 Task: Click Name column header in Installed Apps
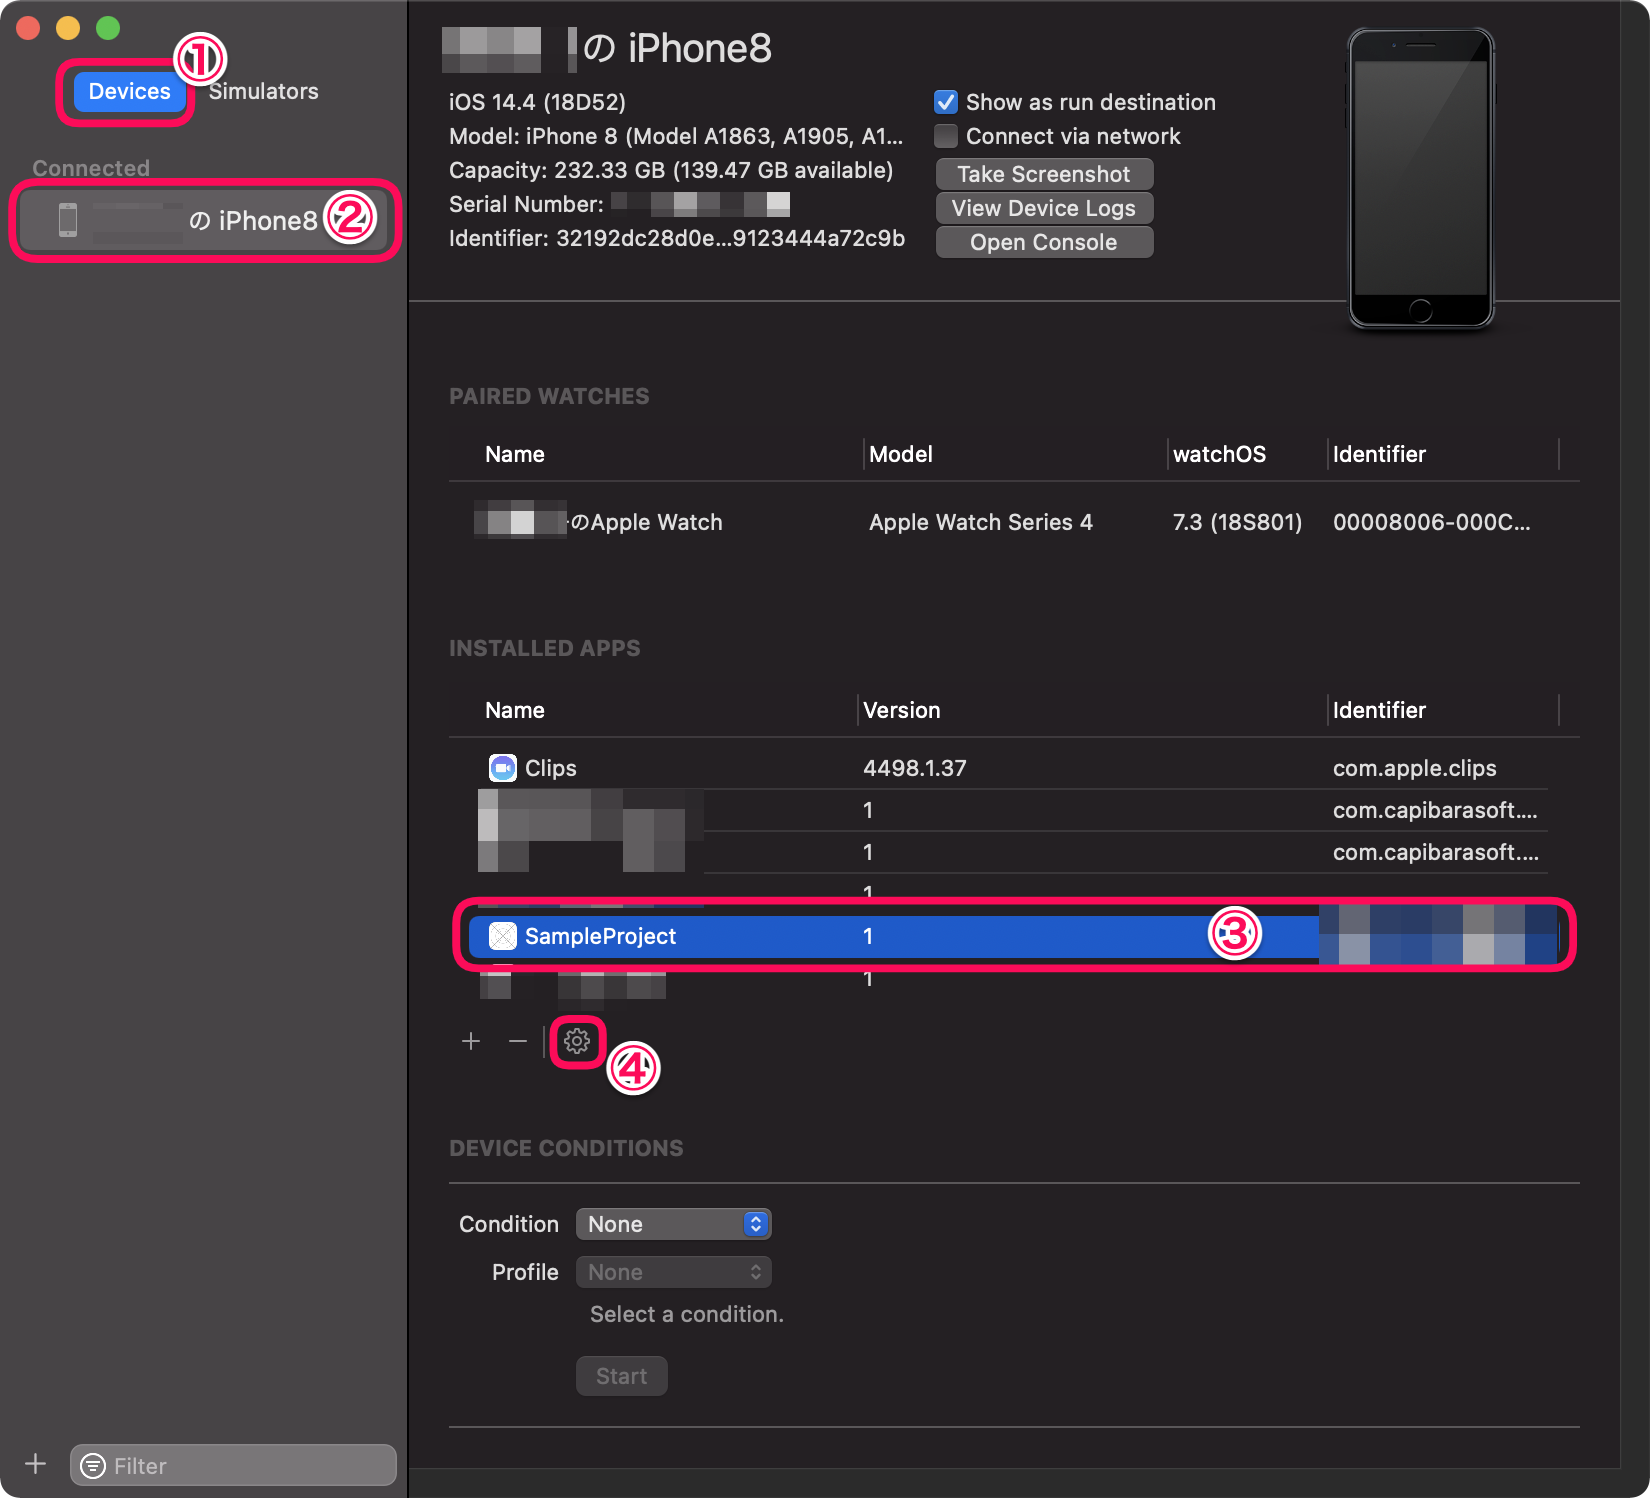pyautogui.click(x=515, y=710)
